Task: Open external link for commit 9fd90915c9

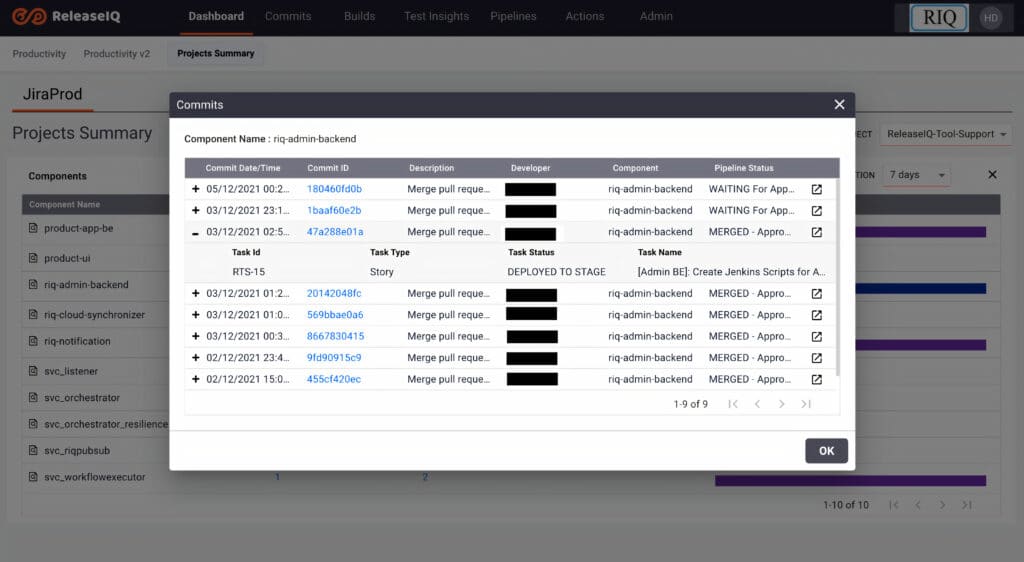Action: [816, 358]
